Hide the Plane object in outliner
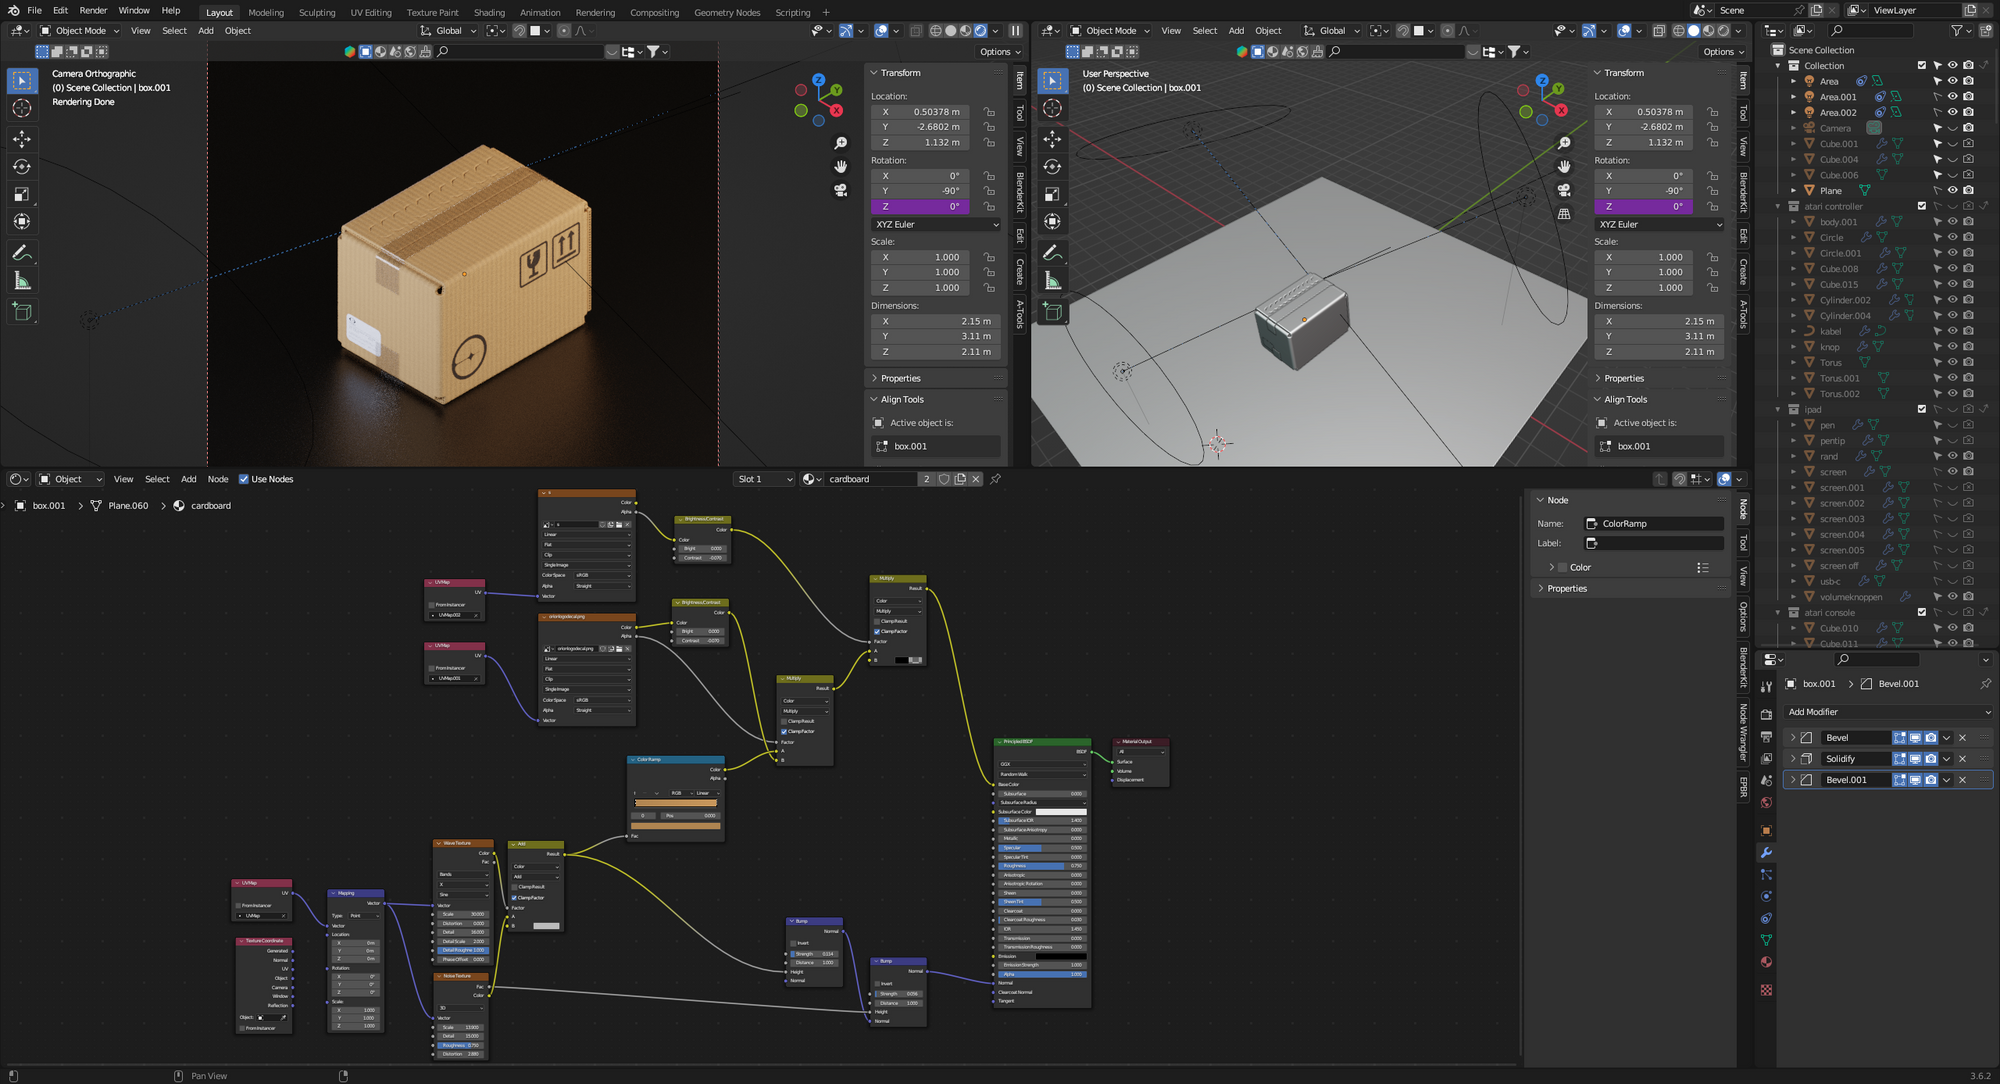 click(1952, 190)
